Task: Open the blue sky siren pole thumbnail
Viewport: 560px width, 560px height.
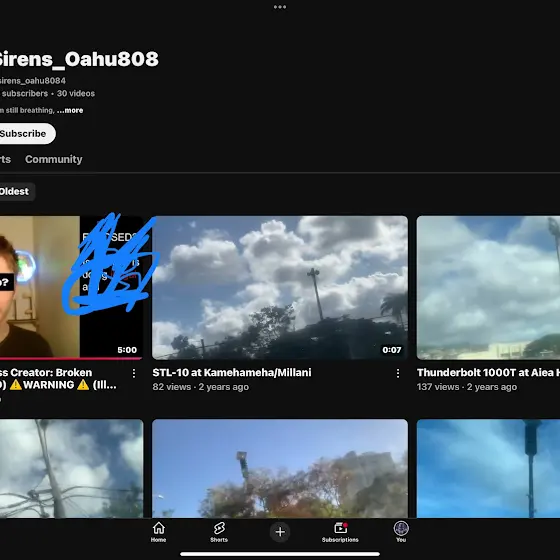Action: coord(488,469)
